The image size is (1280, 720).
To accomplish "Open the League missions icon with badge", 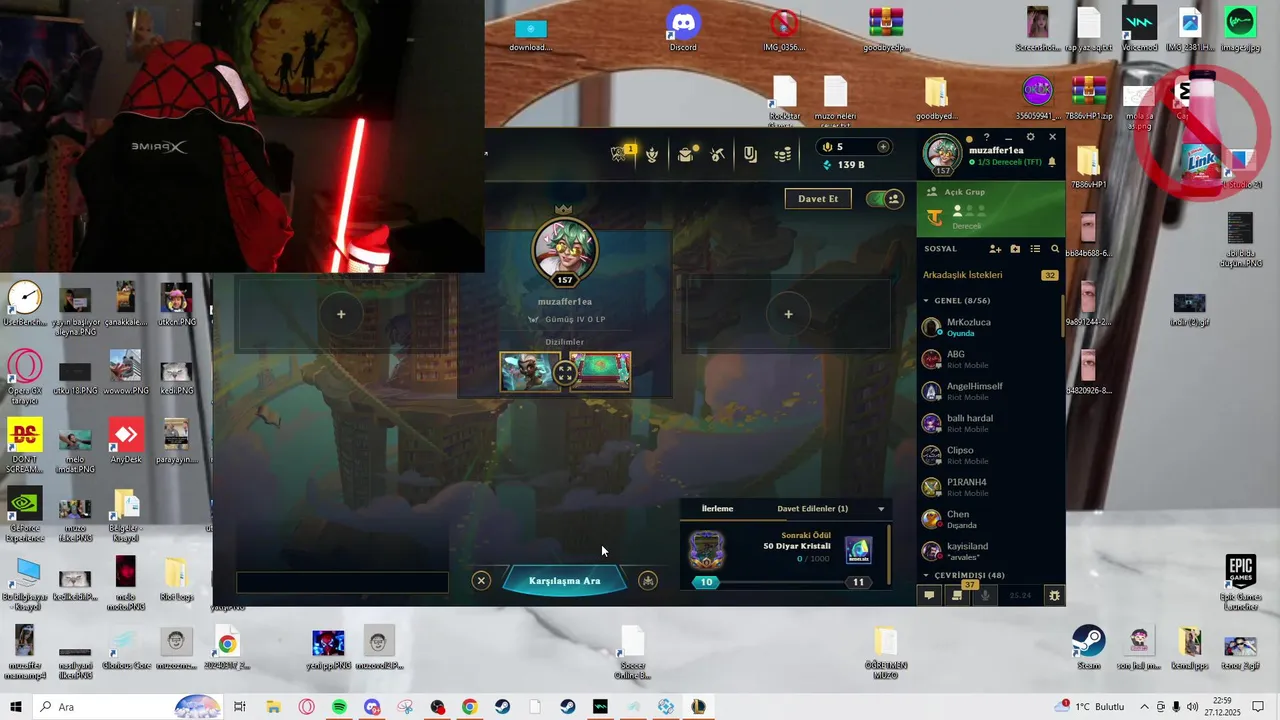I will point(621,154).
